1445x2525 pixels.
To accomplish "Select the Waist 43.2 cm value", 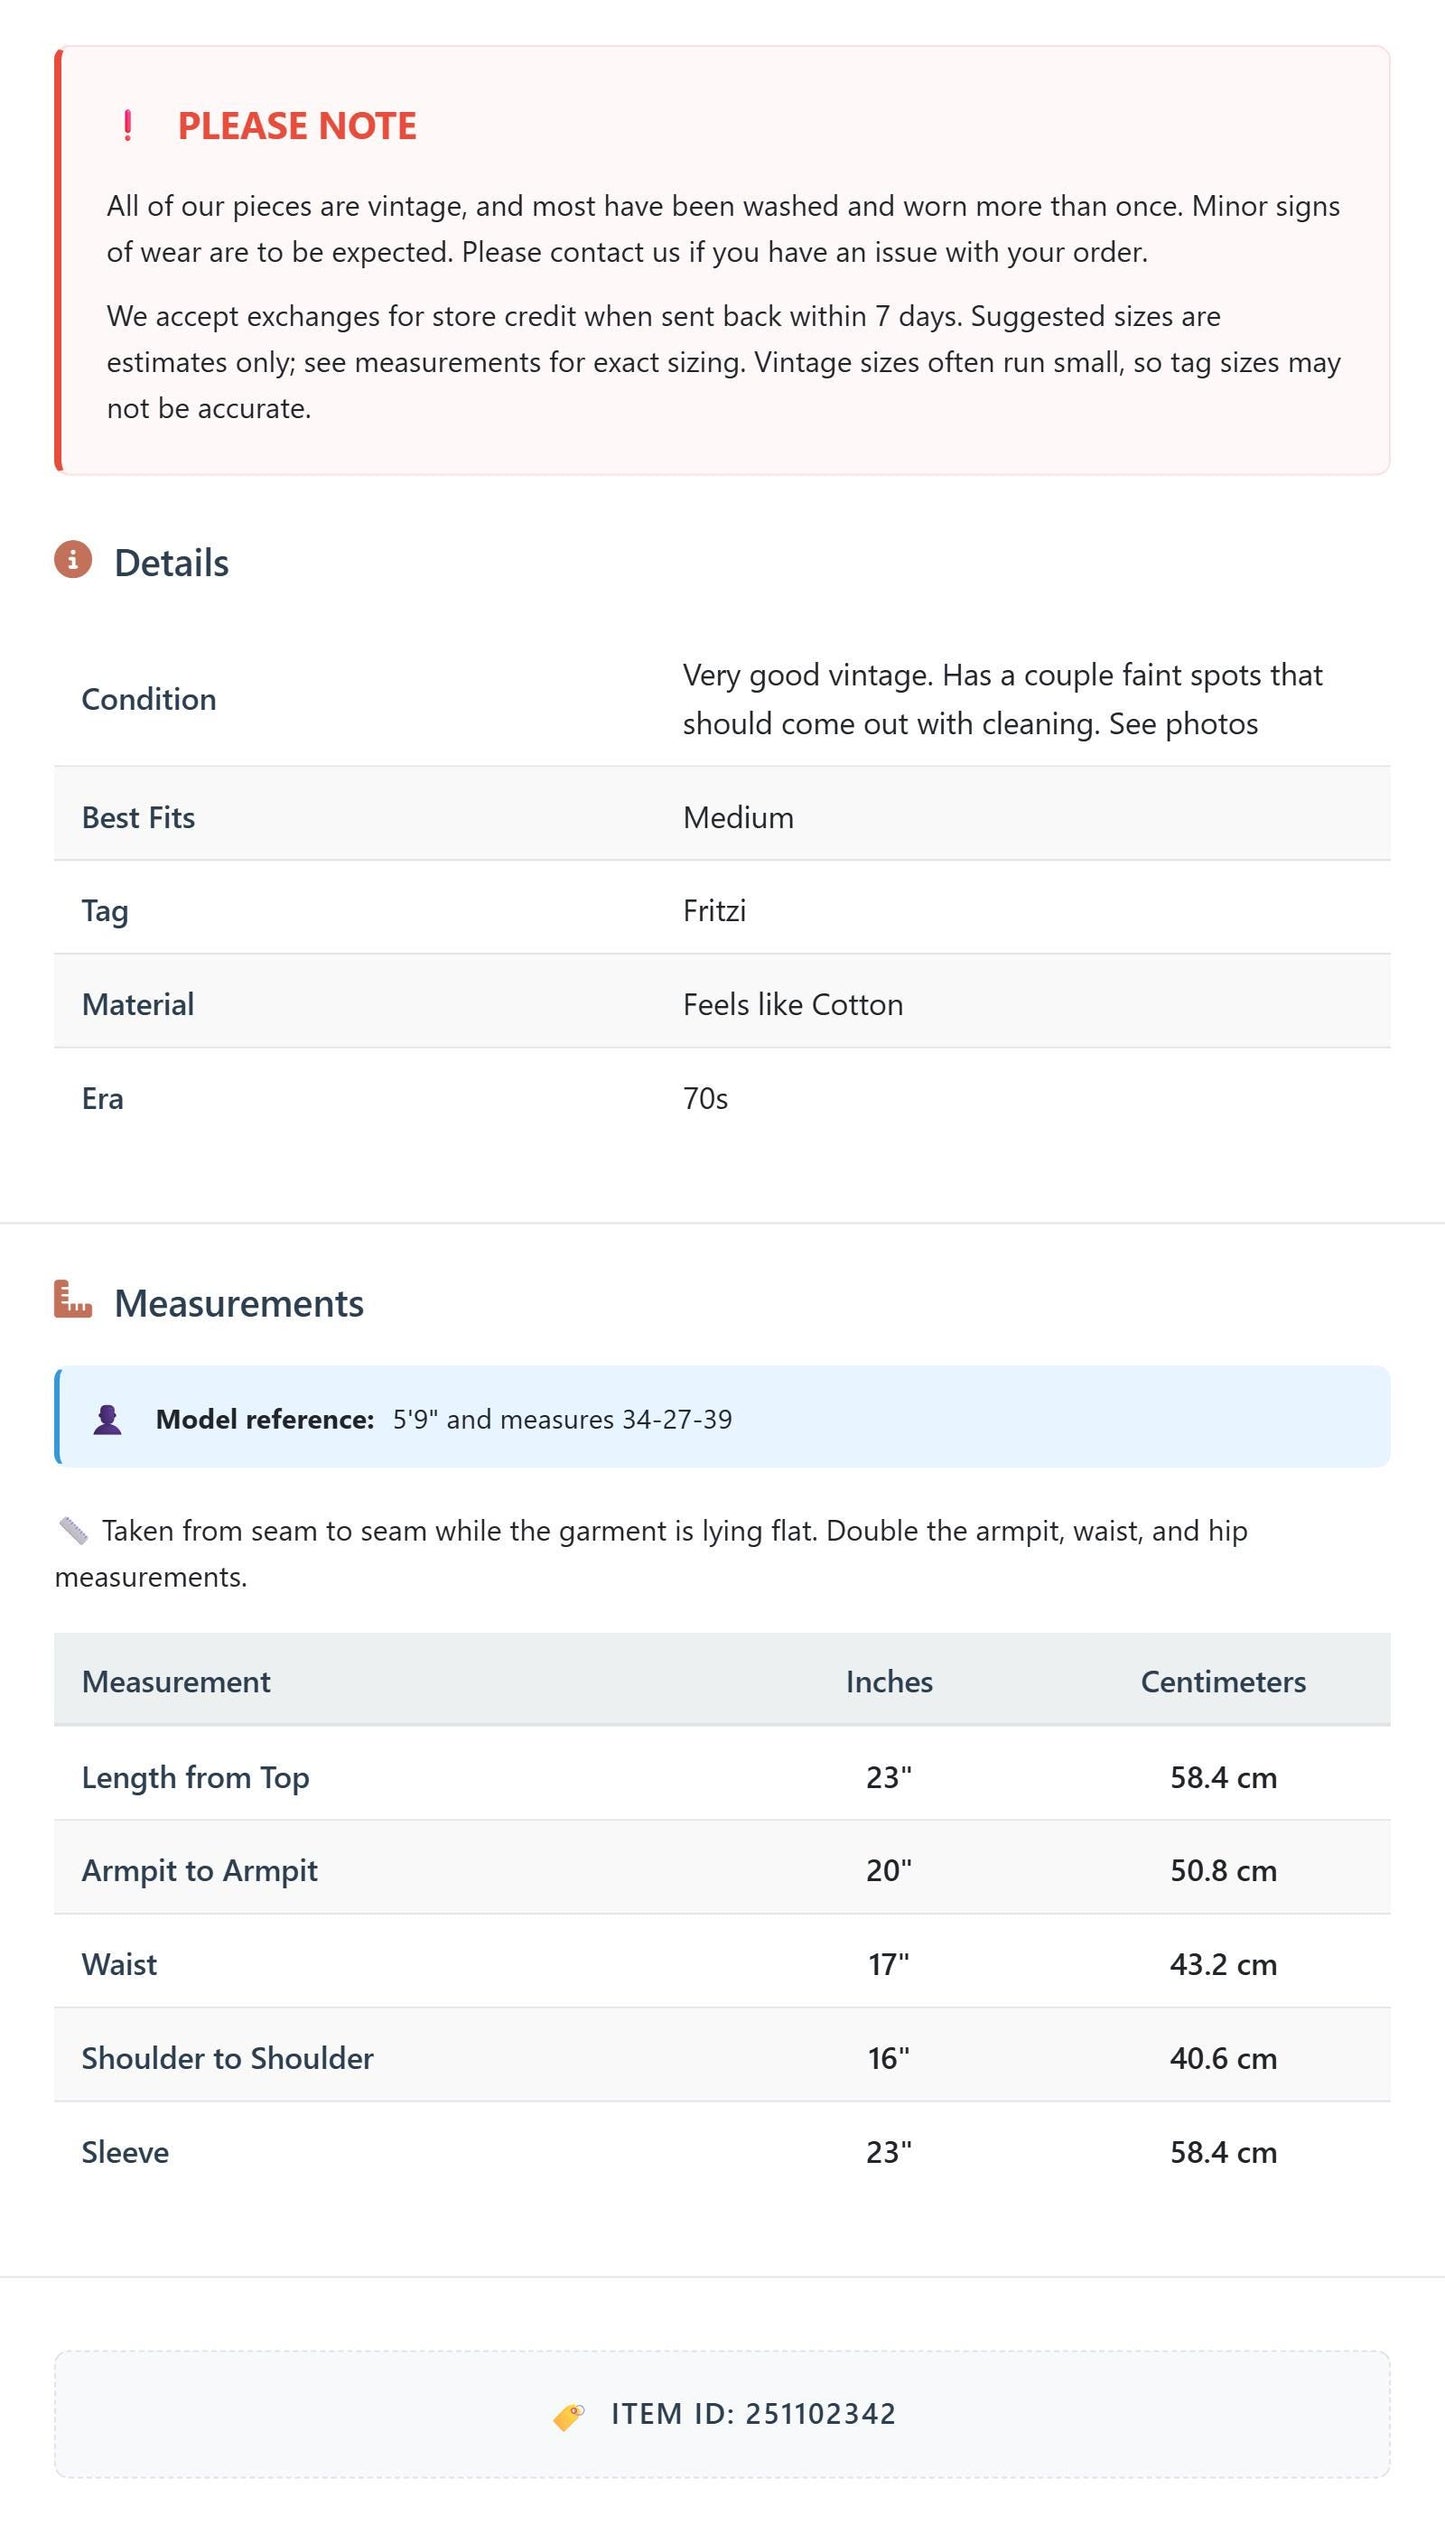I will [1223, 1964].
